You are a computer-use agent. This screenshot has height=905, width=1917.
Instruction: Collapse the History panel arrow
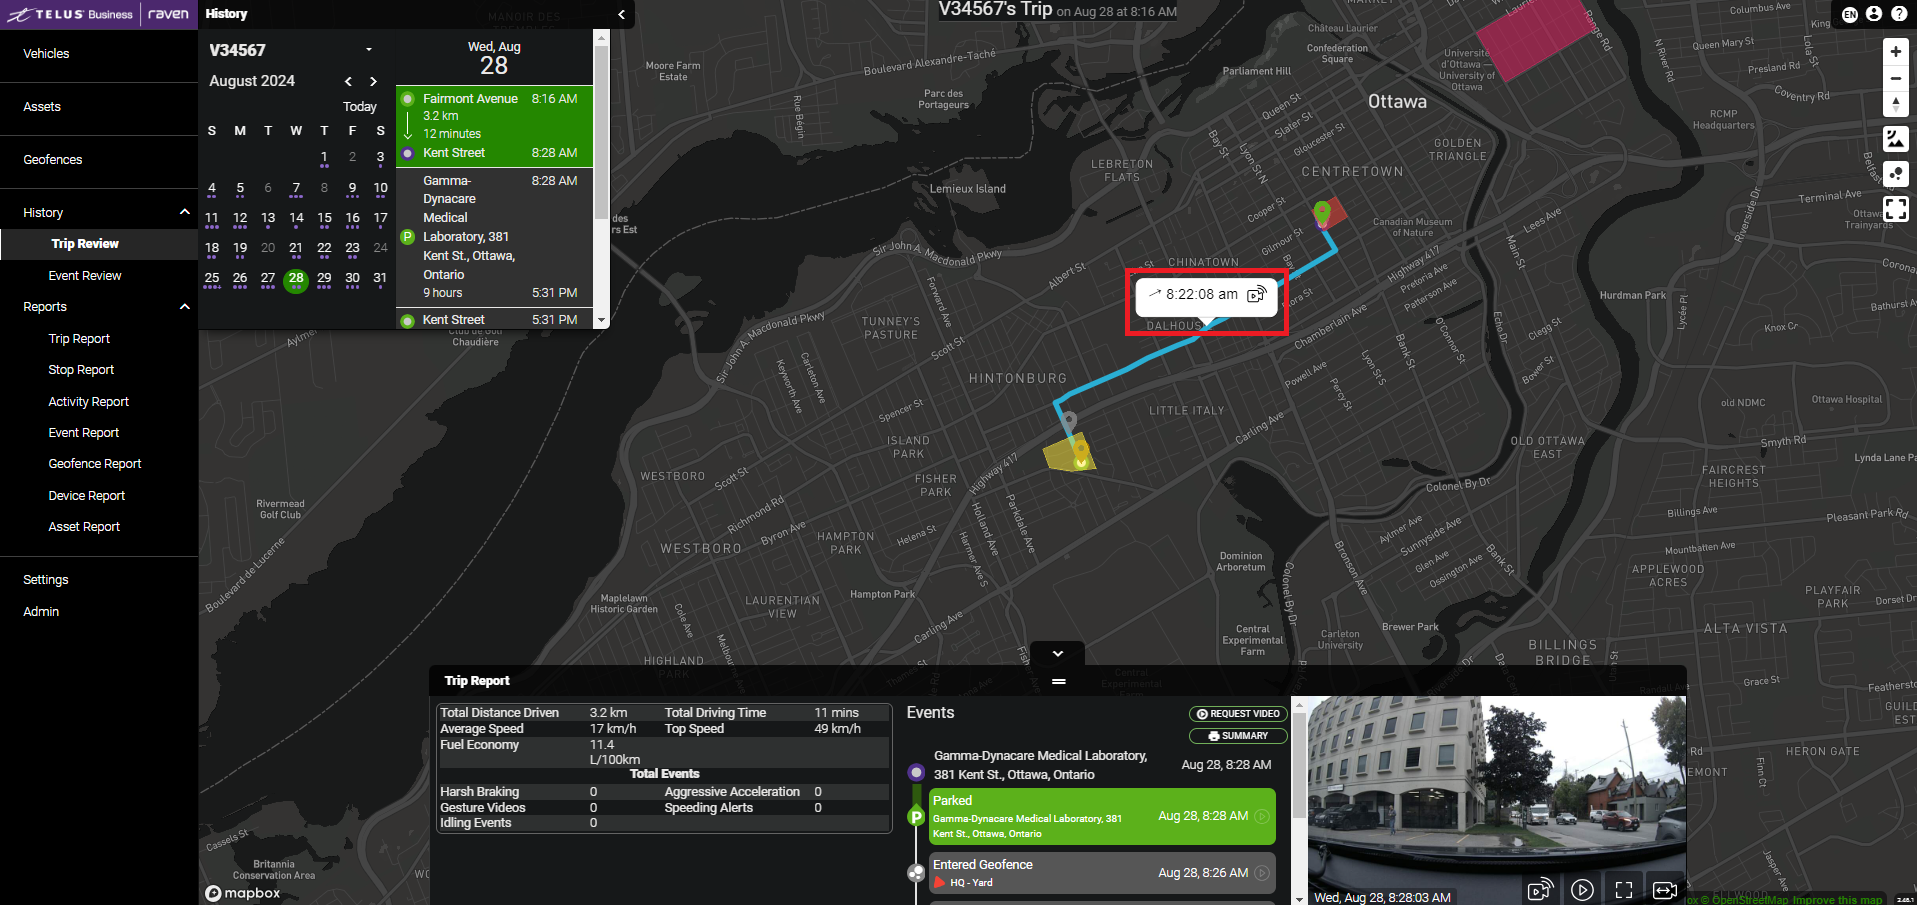[621, 14]
